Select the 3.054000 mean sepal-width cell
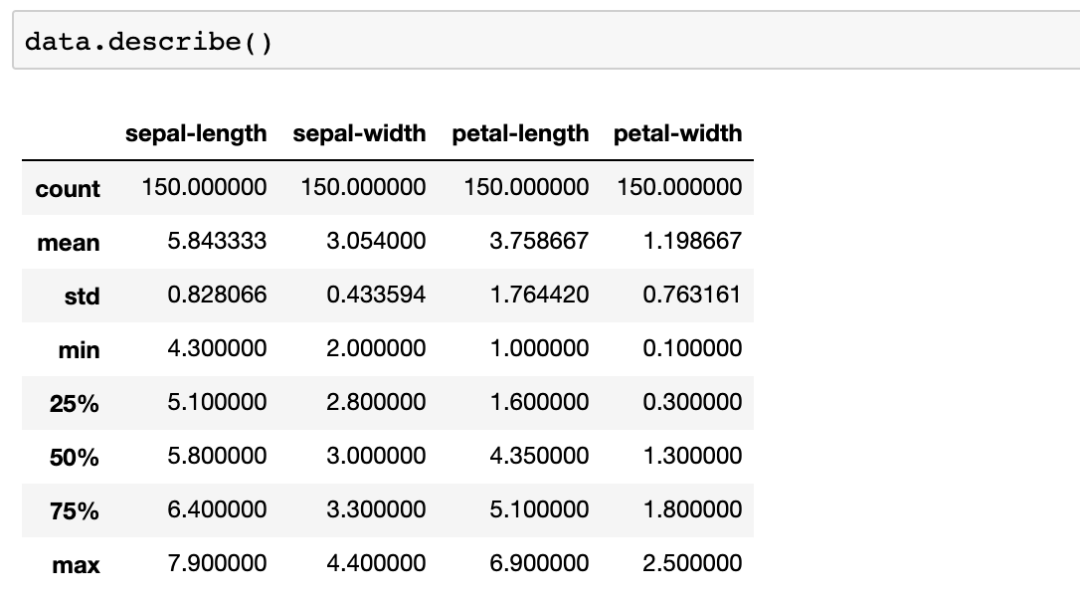1080x601 pixels. 376,240
